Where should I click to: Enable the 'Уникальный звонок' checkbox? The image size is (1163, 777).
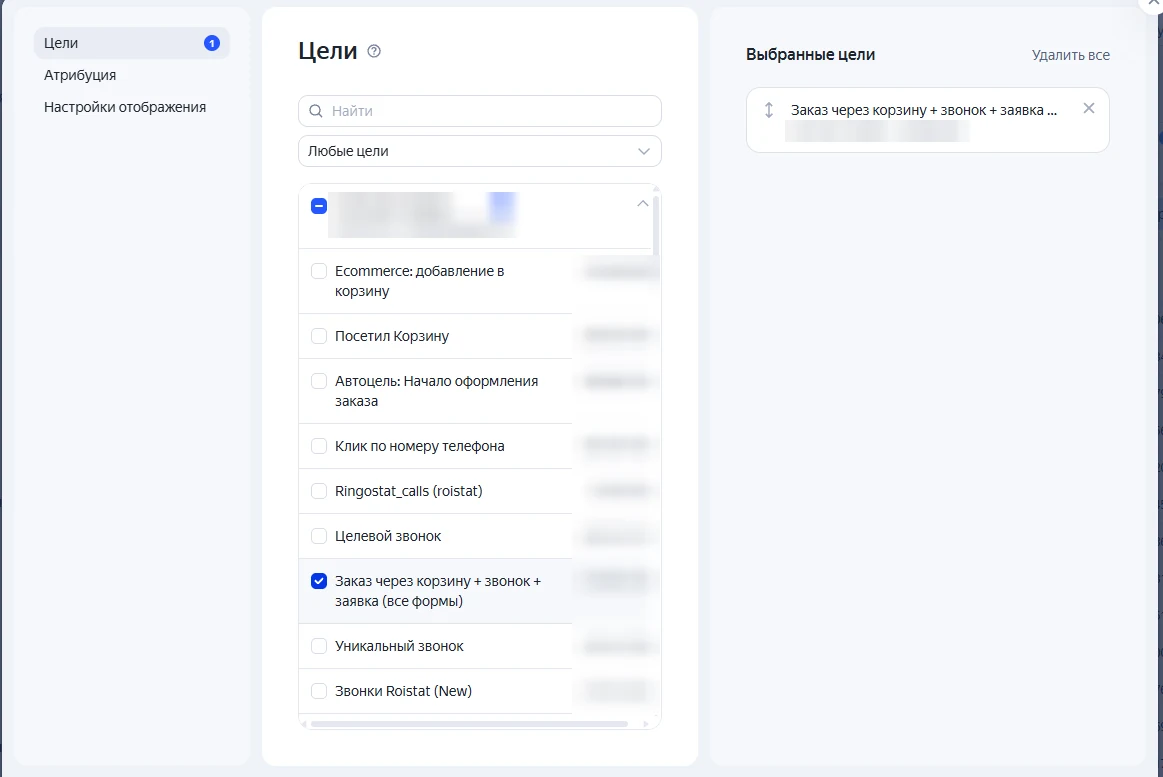319,647
